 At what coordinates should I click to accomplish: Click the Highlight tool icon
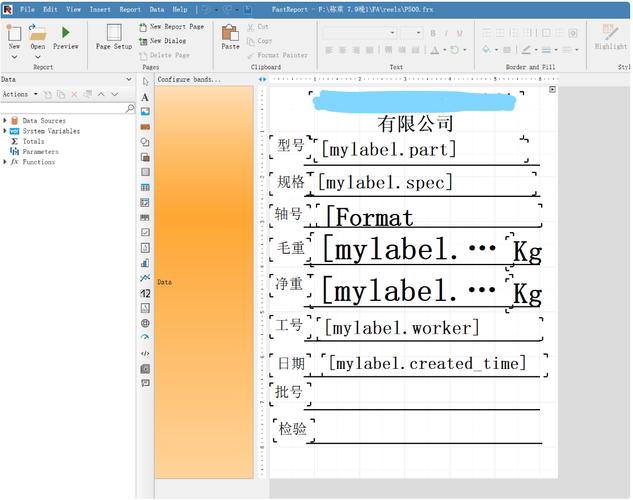[x=611, y=33]
